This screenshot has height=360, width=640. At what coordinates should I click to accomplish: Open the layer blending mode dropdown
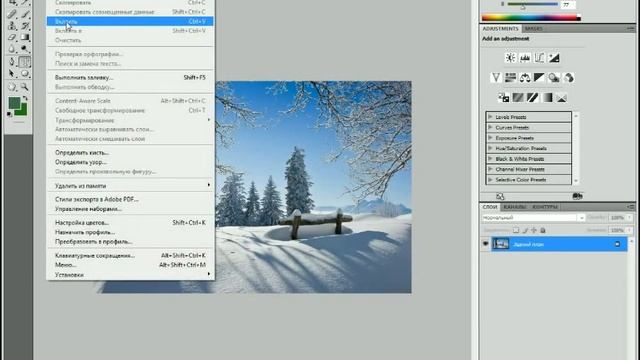[533, 218]
